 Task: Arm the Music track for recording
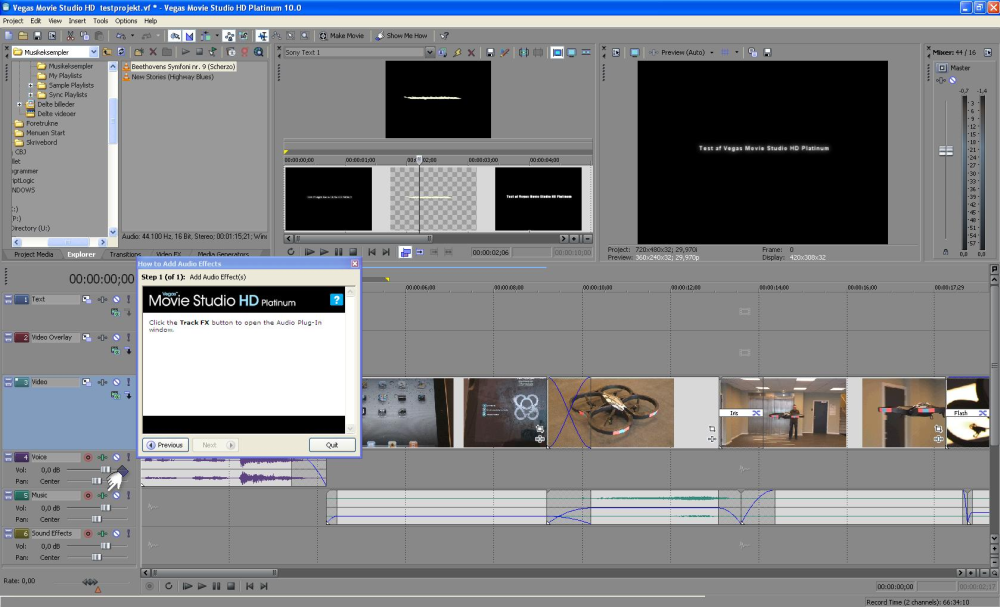88,495
